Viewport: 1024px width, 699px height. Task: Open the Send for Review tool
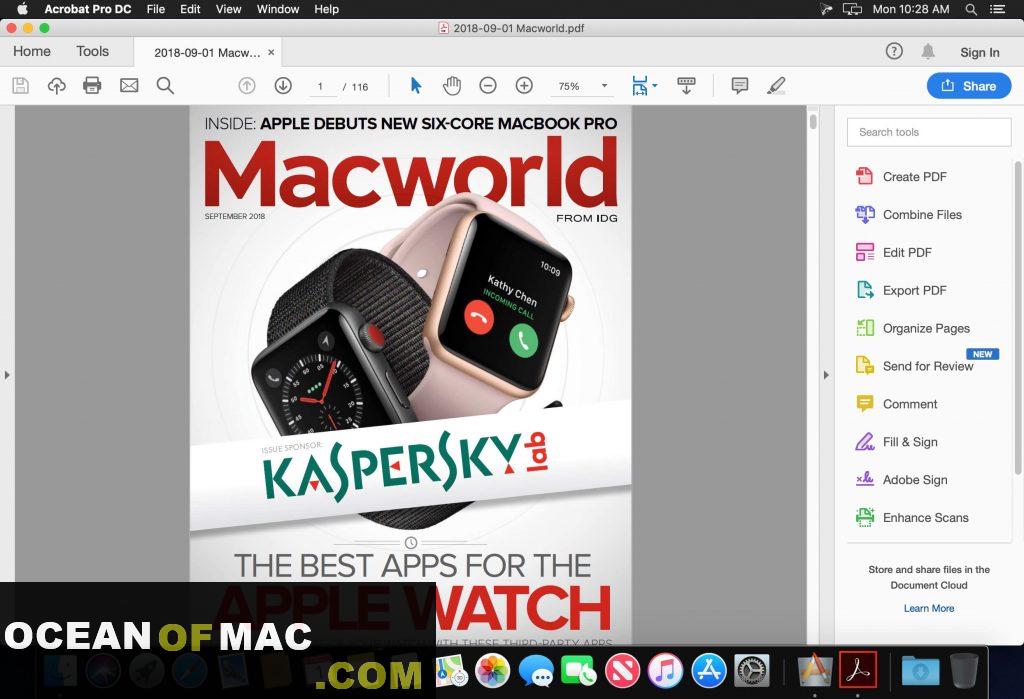914,366
